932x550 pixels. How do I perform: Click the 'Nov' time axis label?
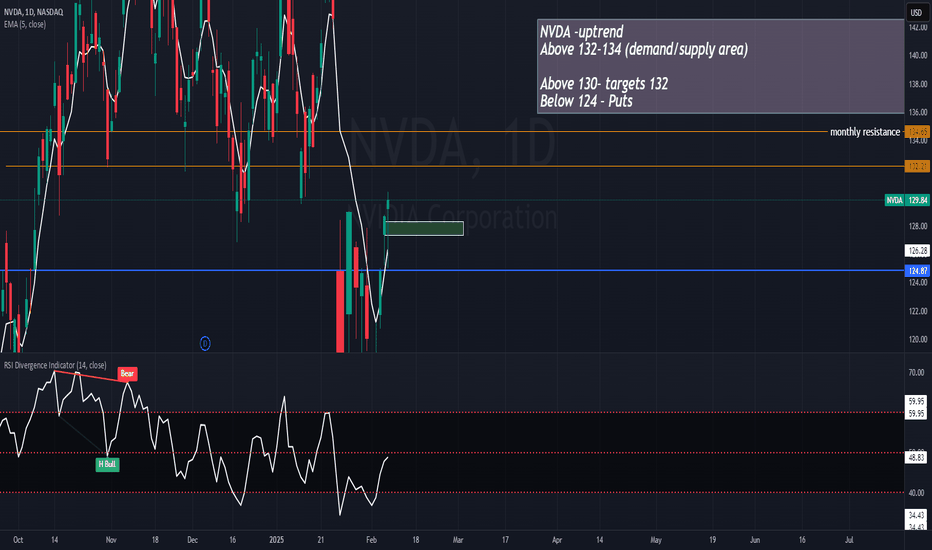[x=111, y=540]
